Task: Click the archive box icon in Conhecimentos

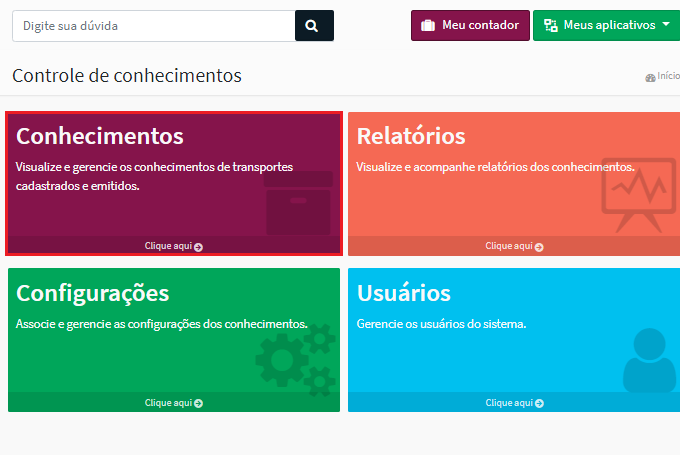Action: tap(298, 203)
